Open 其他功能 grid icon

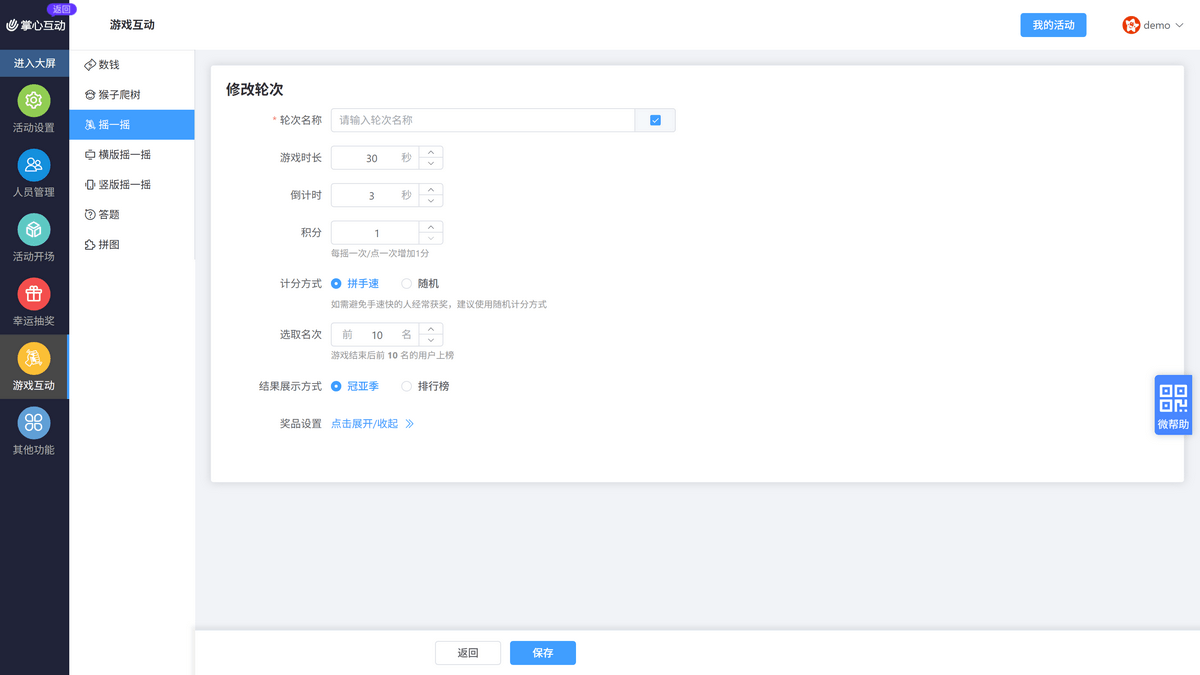(x=34, y=422)
